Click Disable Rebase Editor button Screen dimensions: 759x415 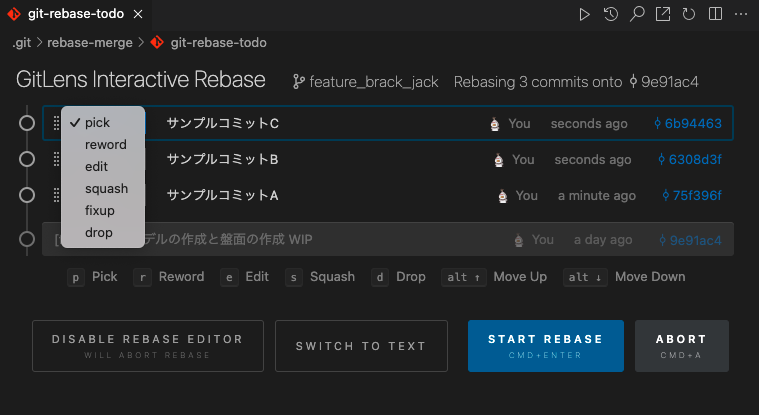[x=148, y=346]
